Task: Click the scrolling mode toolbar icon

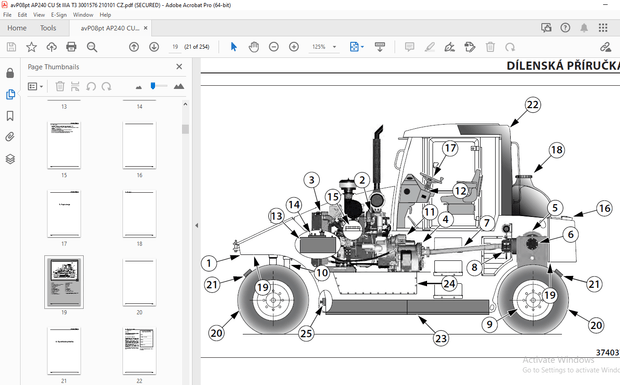Action: tap(380, 47)
